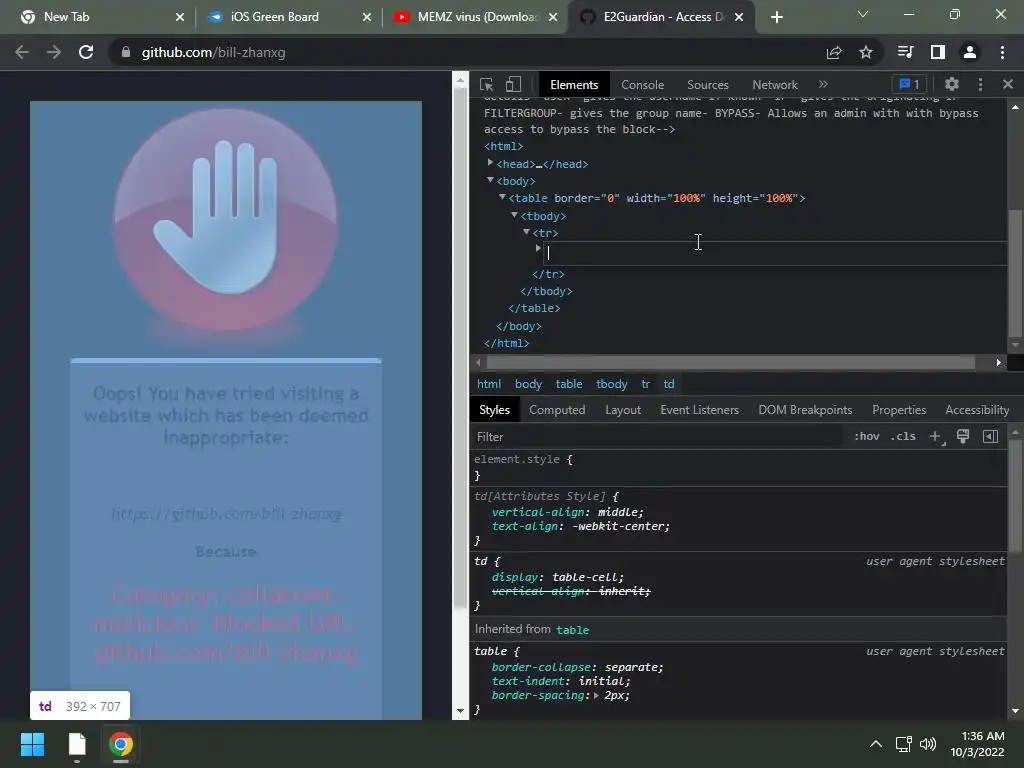Open the Properties tab
Viewport: 1024px width, 768px height.
(x=899, y=409)
